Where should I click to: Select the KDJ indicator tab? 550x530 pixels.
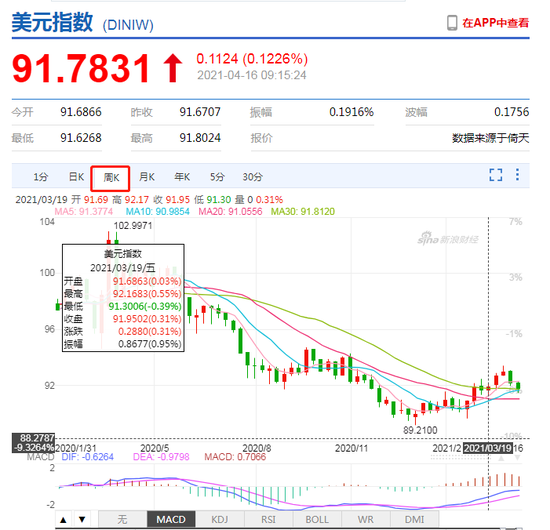pyautogui.click(x=220, y=519)
